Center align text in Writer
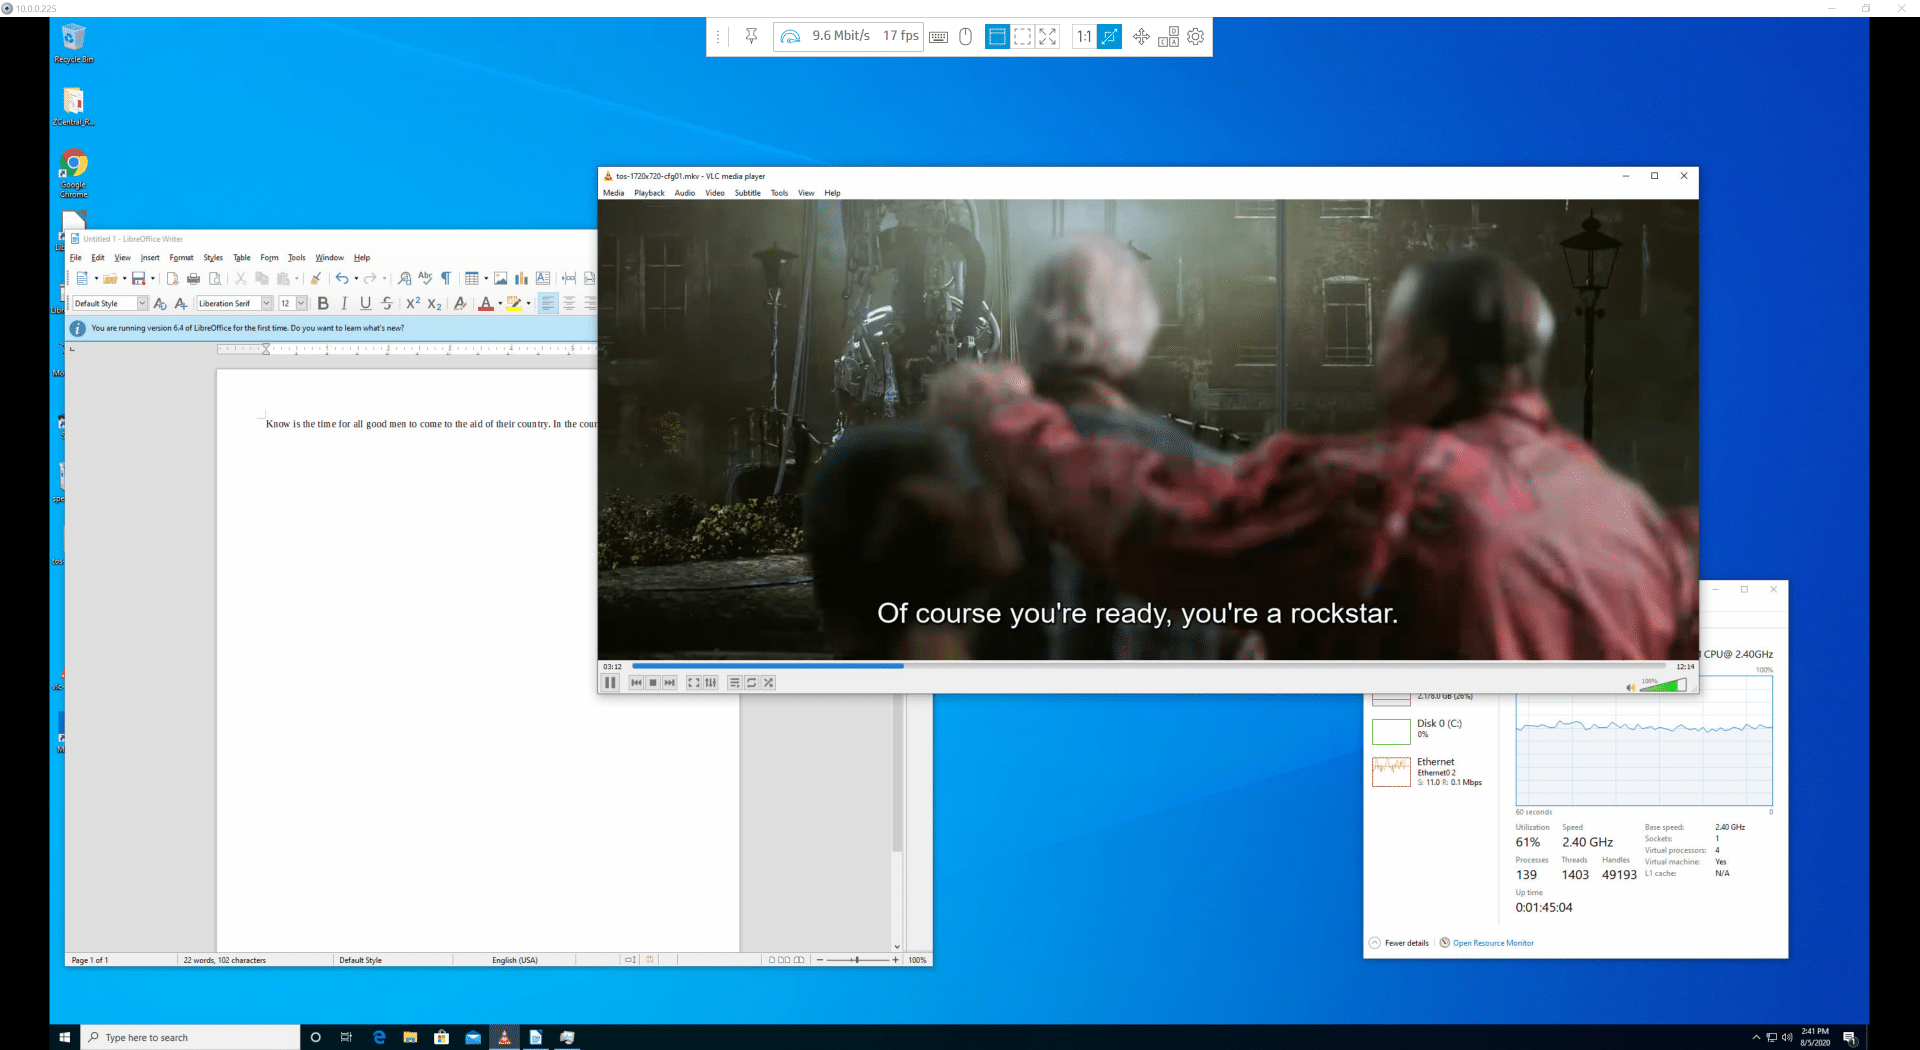The width and height of the screenshot is (1920, 1050). 569,304
